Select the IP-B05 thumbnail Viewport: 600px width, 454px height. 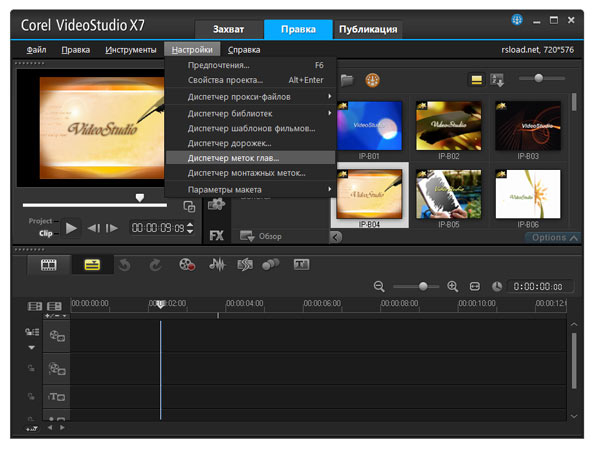[448, 194]
